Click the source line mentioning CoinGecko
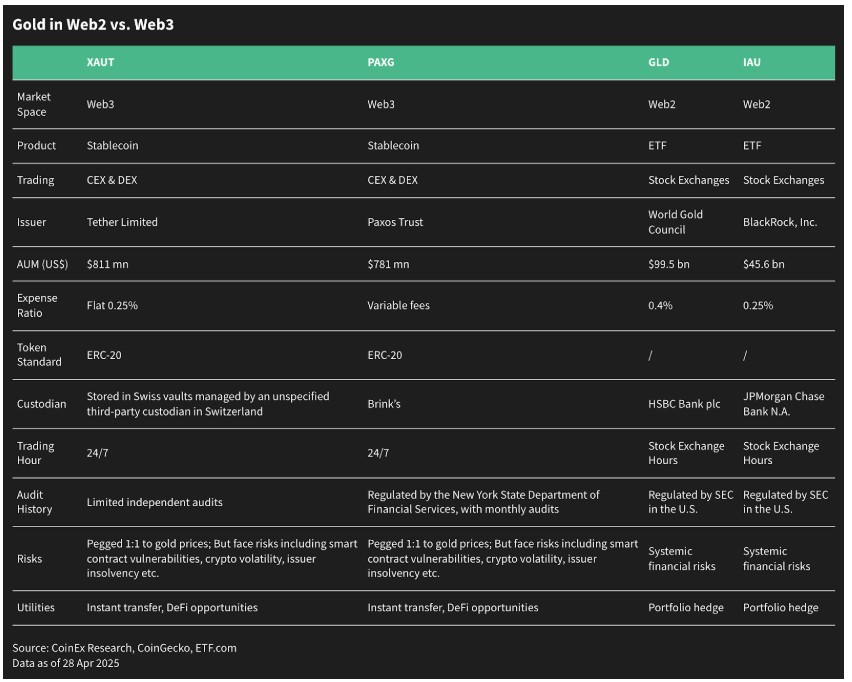852x682 pixels. coord(124,648)
